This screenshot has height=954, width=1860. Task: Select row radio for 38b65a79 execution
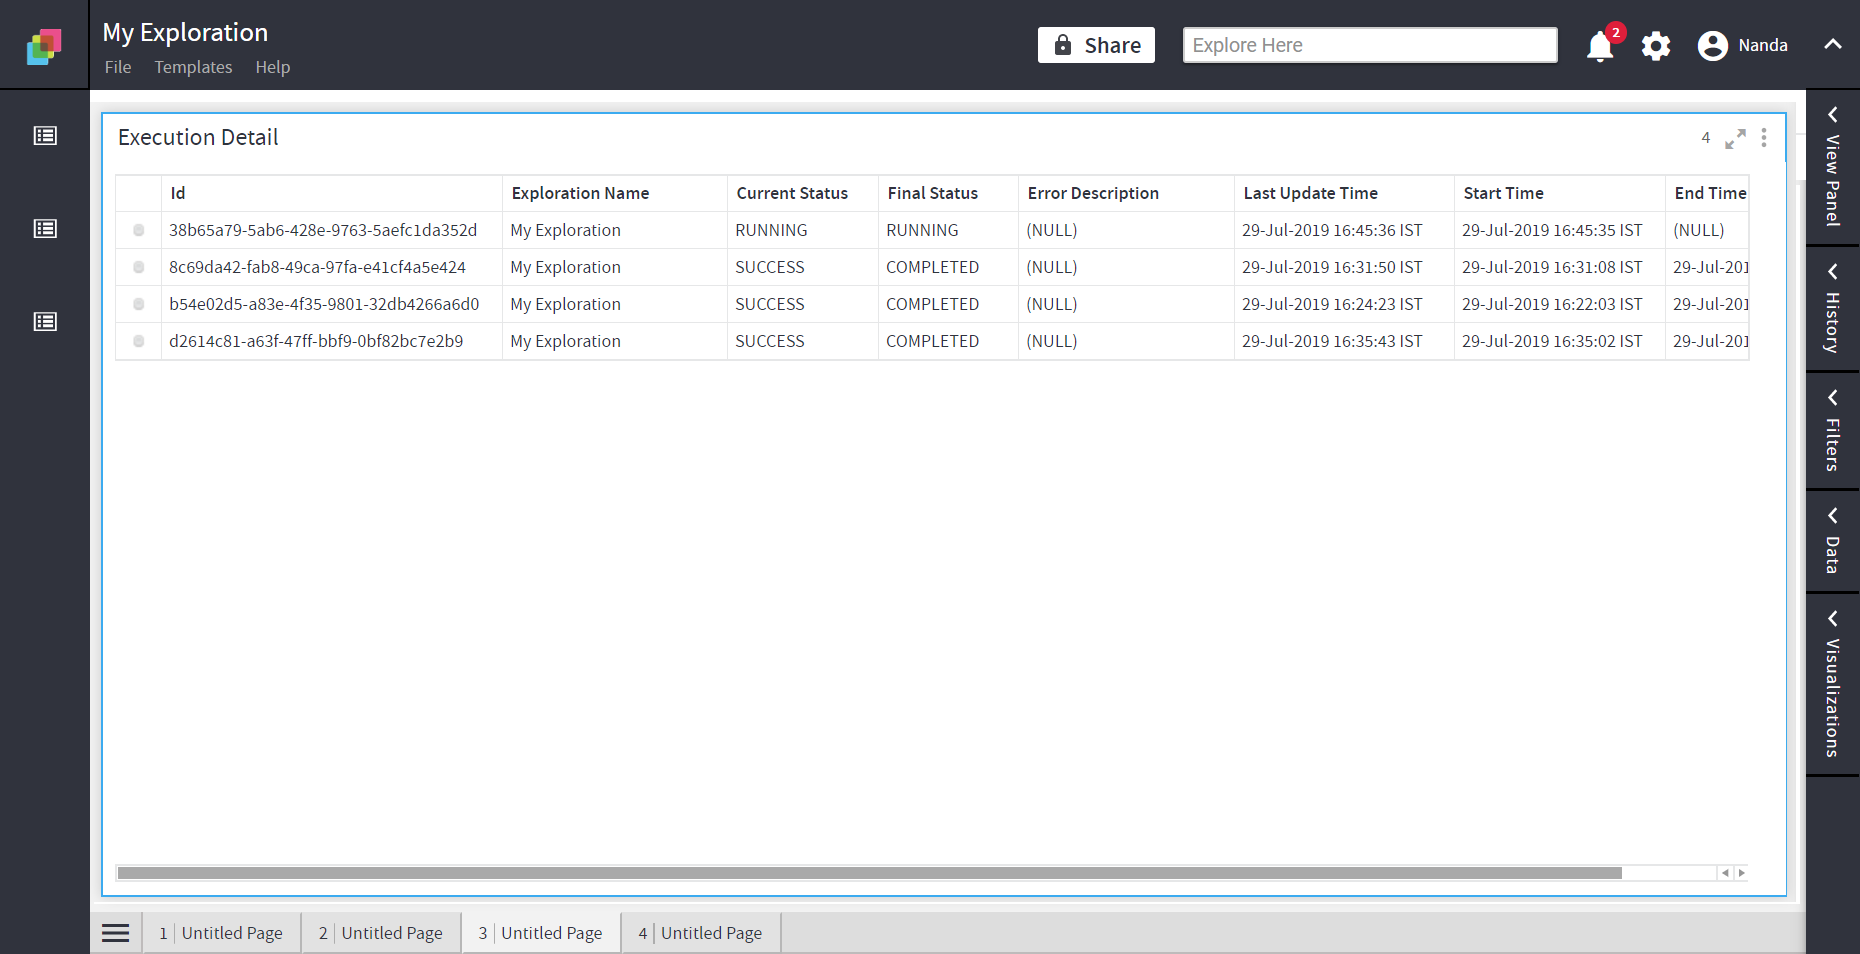click(139, 230)
